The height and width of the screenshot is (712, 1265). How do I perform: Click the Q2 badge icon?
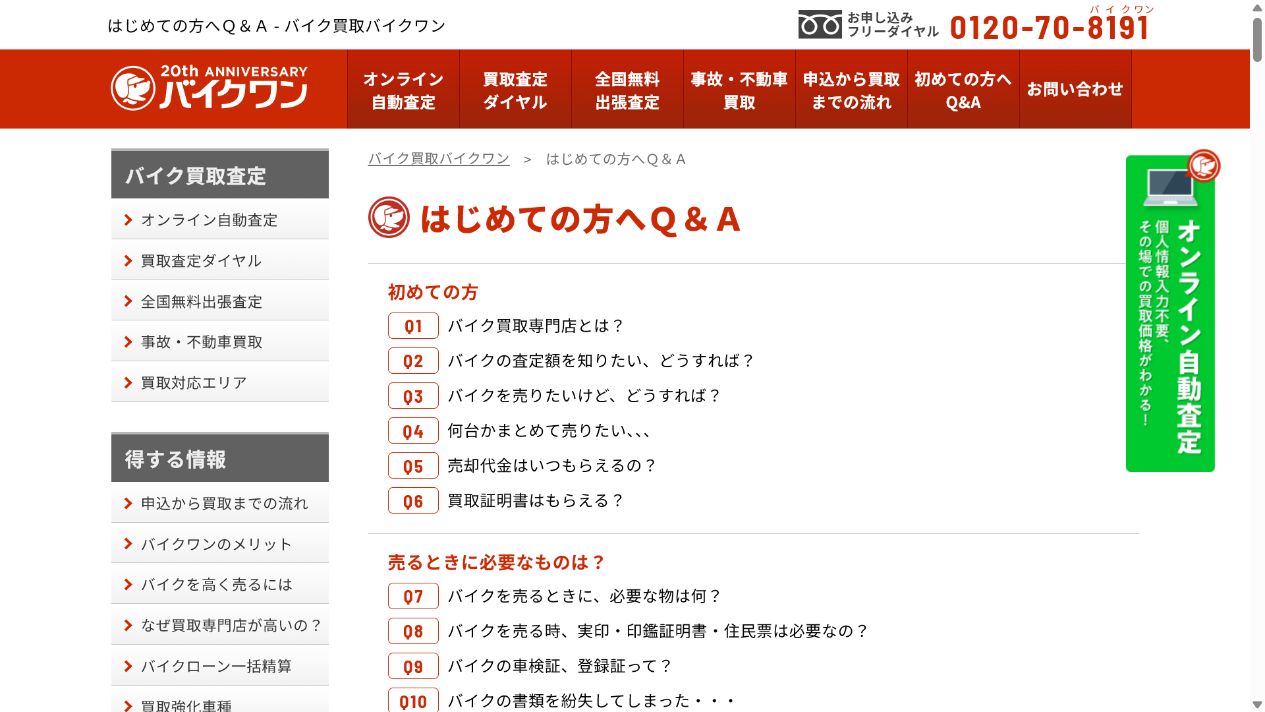(413, 361)
